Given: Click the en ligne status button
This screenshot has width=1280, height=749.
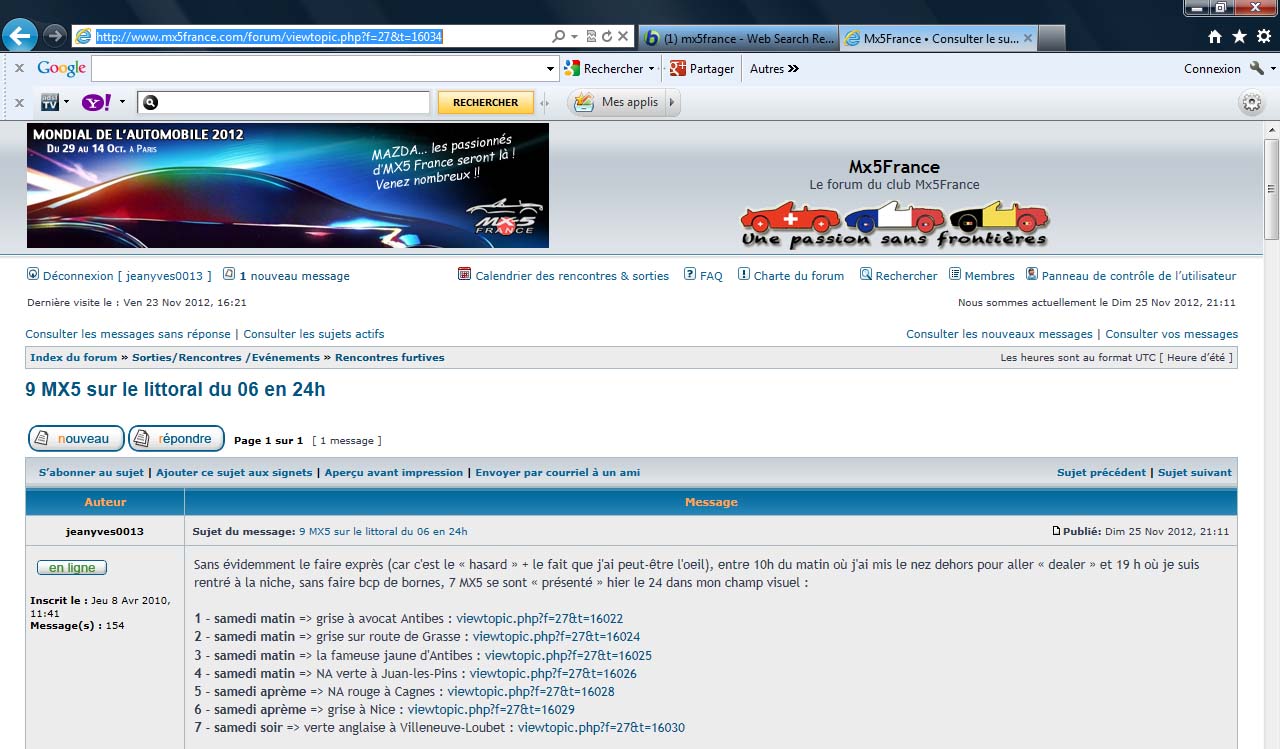Looking at the screenshot, I should coord(72,567).
